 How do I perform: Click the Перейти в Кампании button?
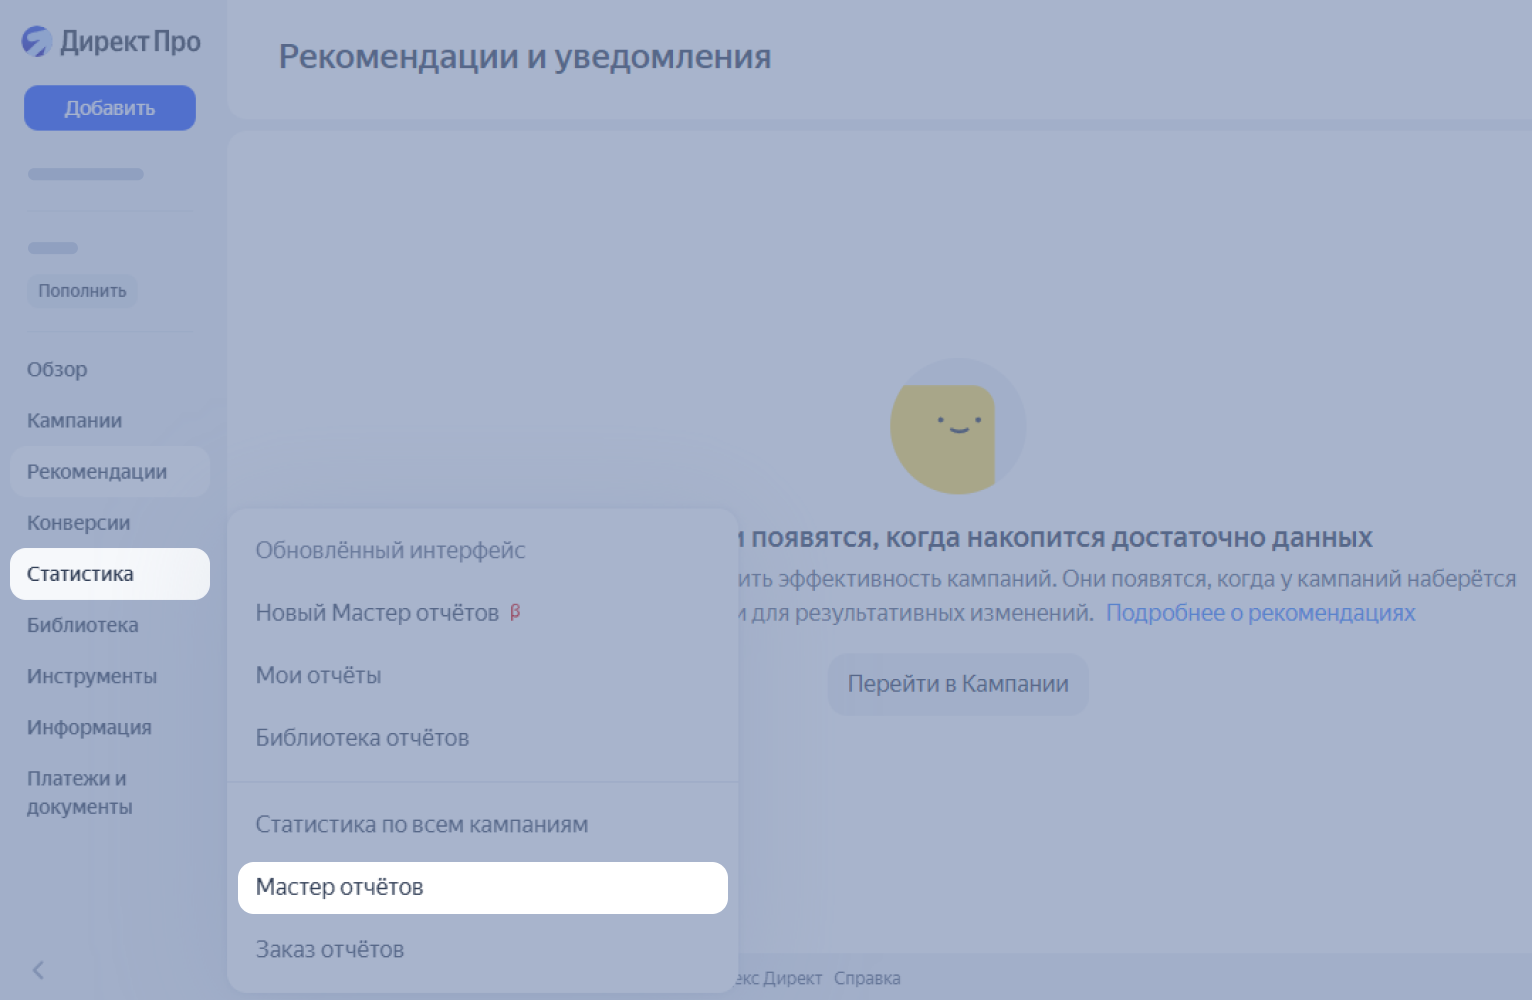[x=957, y=684]
